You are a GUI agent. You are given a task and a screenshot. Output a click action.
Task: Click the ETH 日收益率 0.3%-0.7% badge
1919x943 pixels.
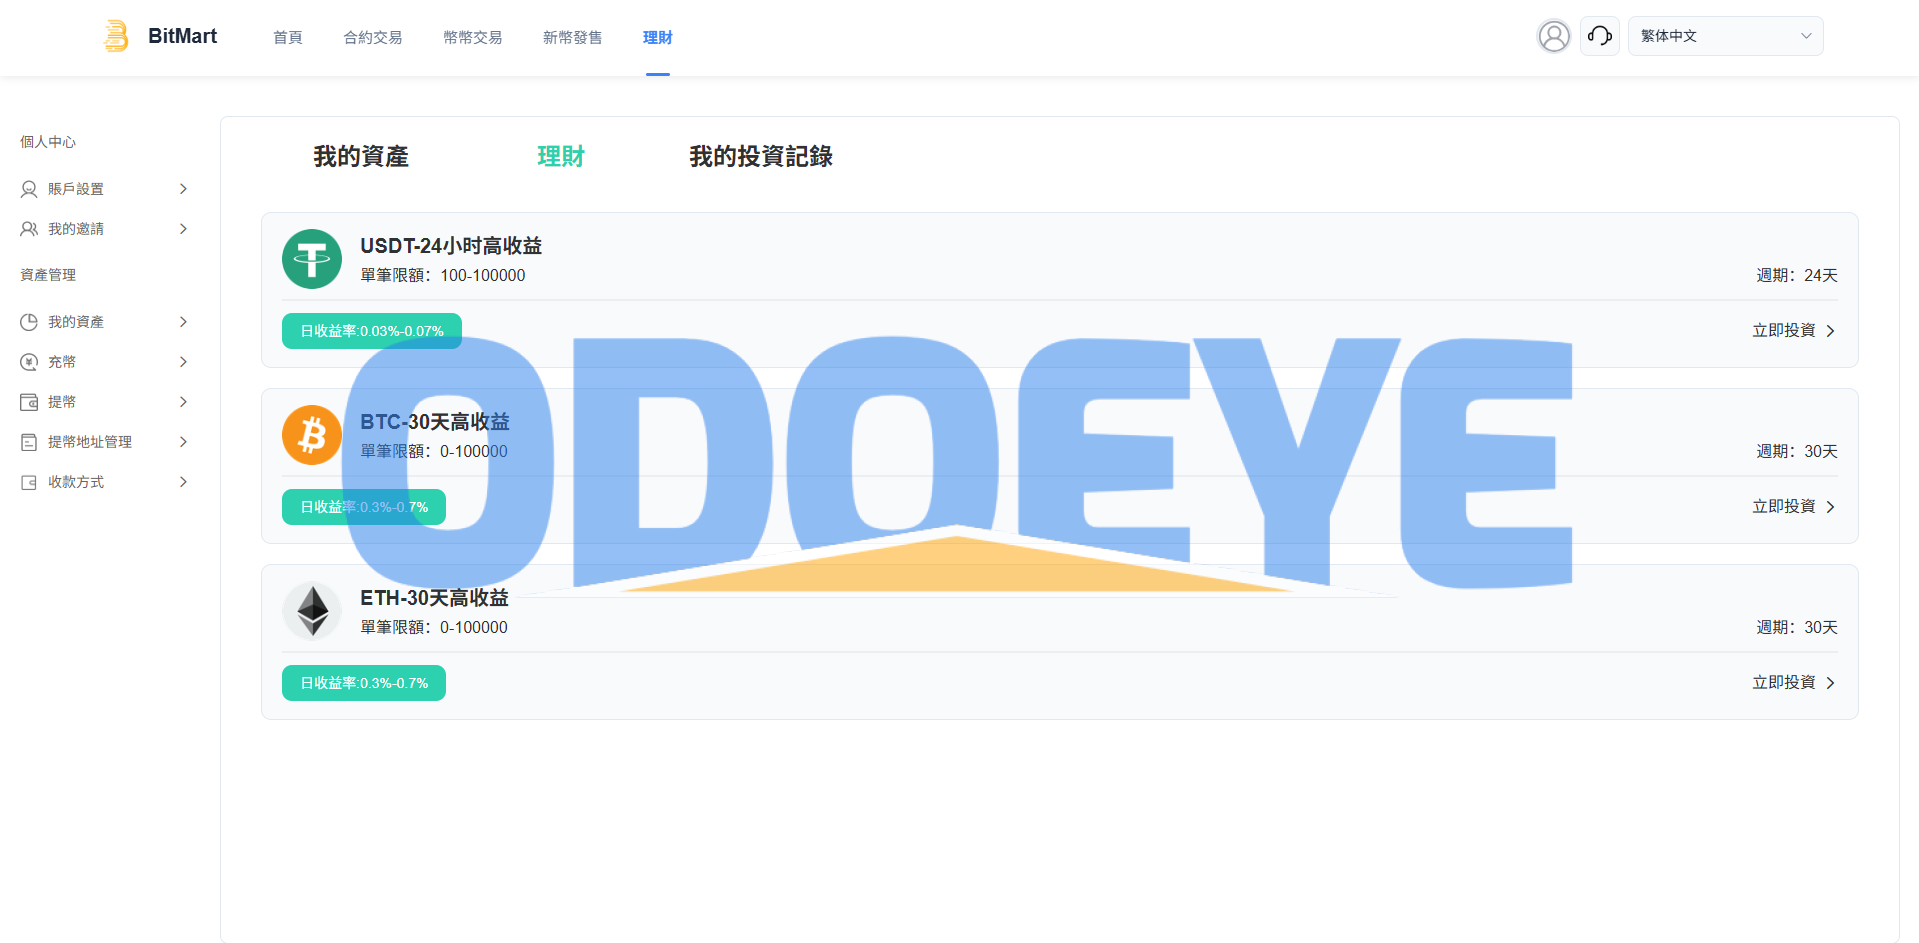pos(364,683)
